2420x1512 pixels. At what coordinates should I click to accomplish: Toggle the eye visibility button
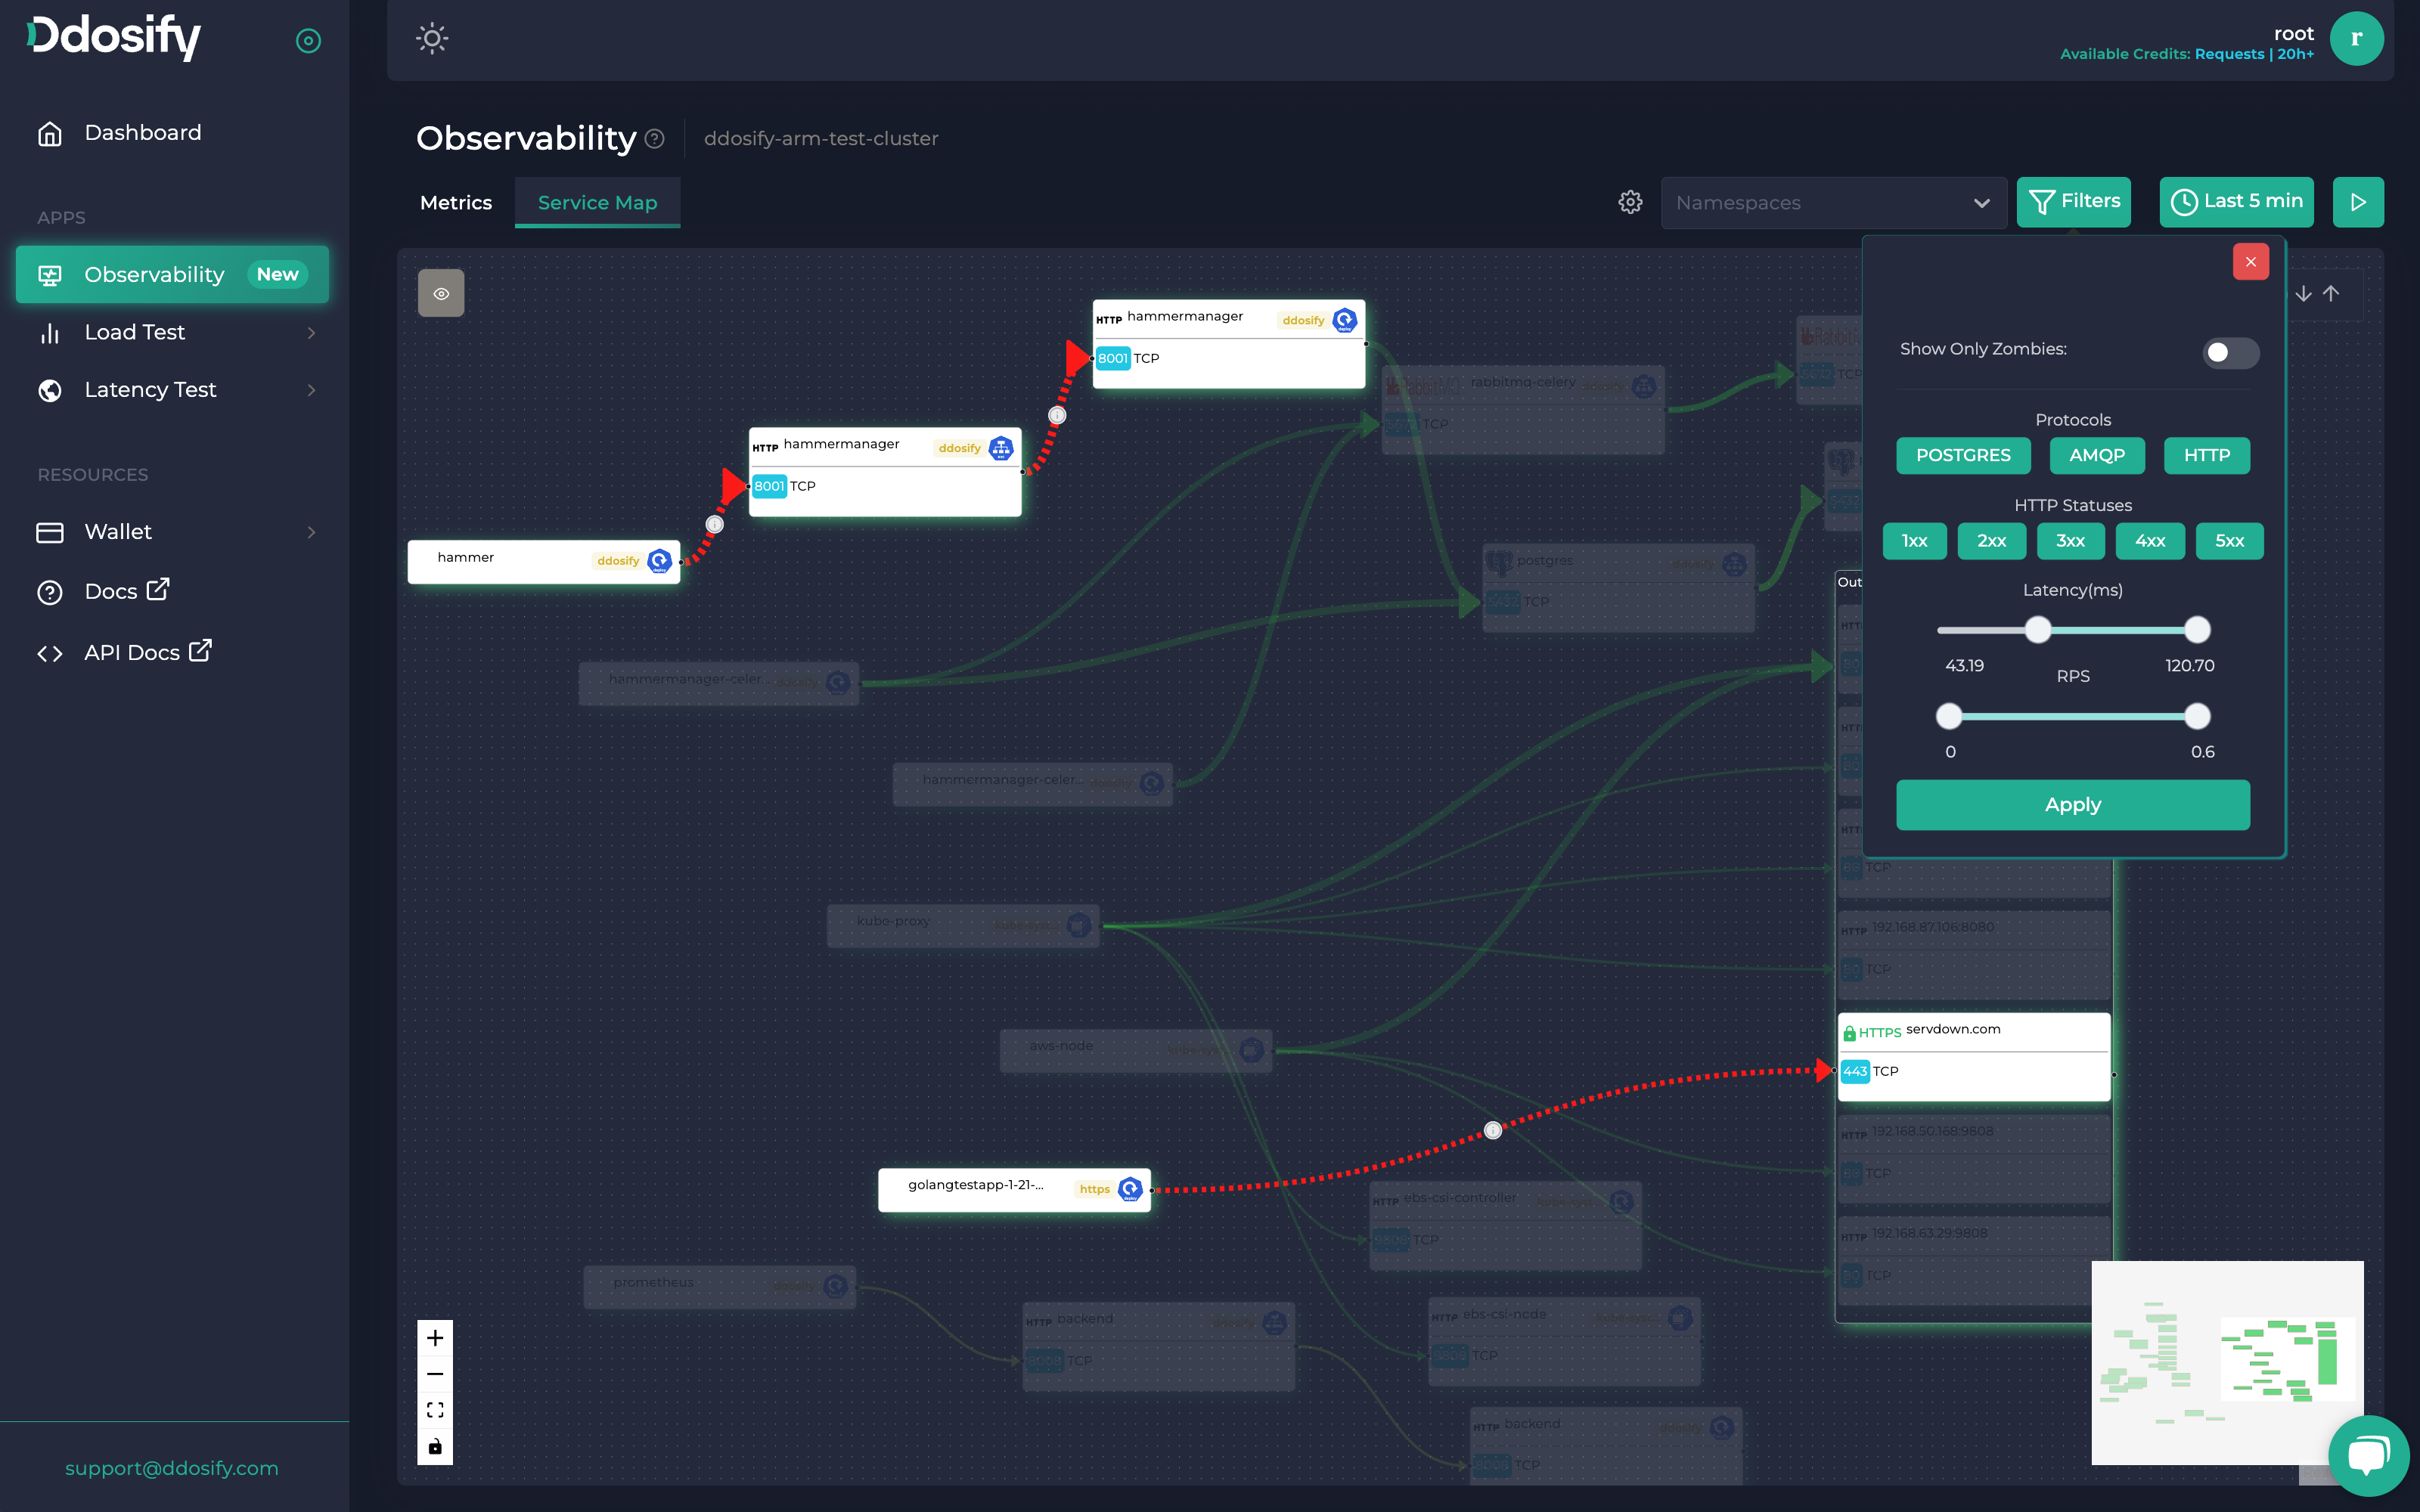coord(441,293)
